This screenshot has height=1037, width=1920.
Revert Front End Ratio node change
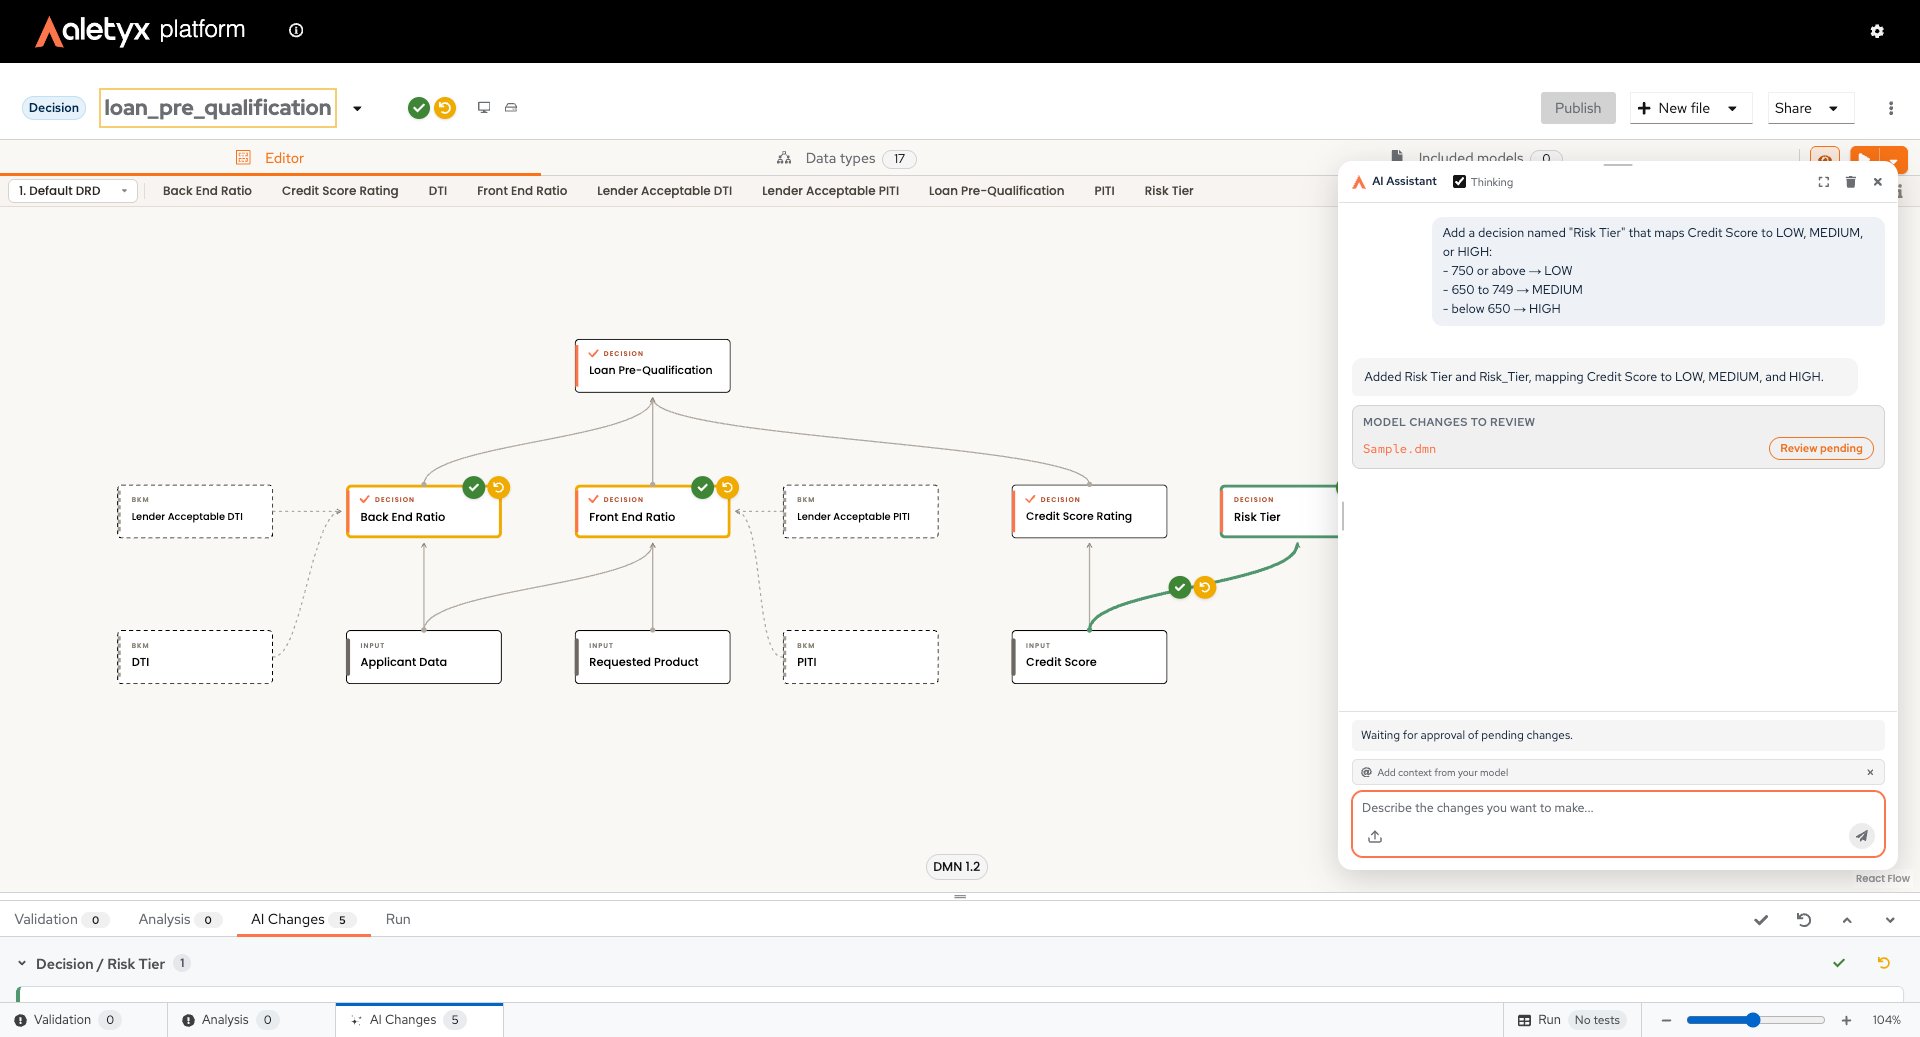pyautogui.click(x=728, y=488)
